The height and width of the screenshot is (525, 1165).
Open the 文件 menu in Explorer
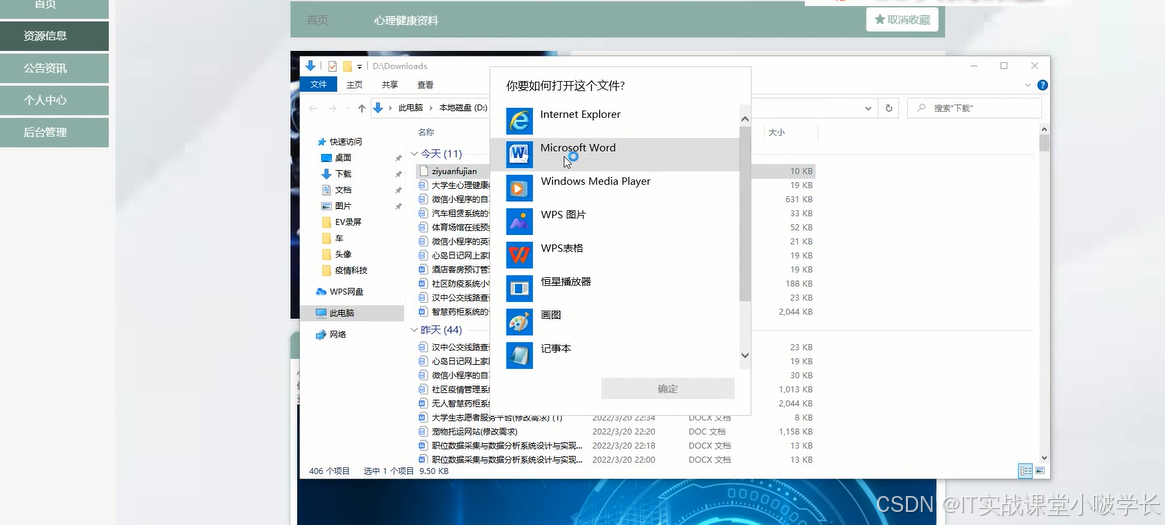click(x=319, y=85)
